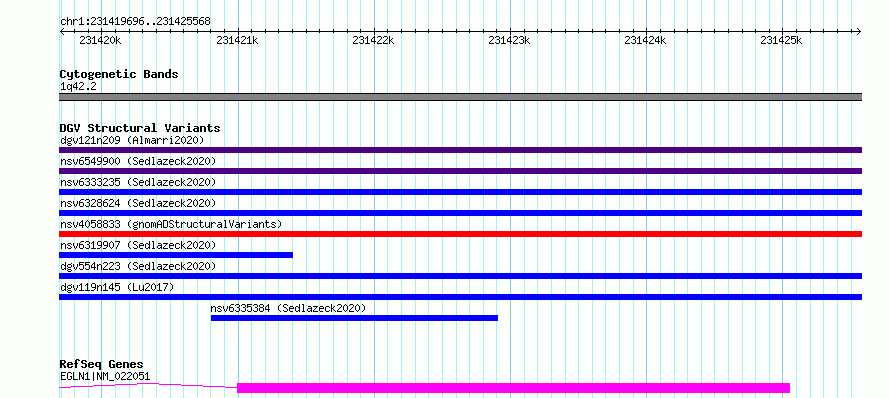Click the nsv6333235 (Sedlazeck2020) blue bar

[460, 192]
